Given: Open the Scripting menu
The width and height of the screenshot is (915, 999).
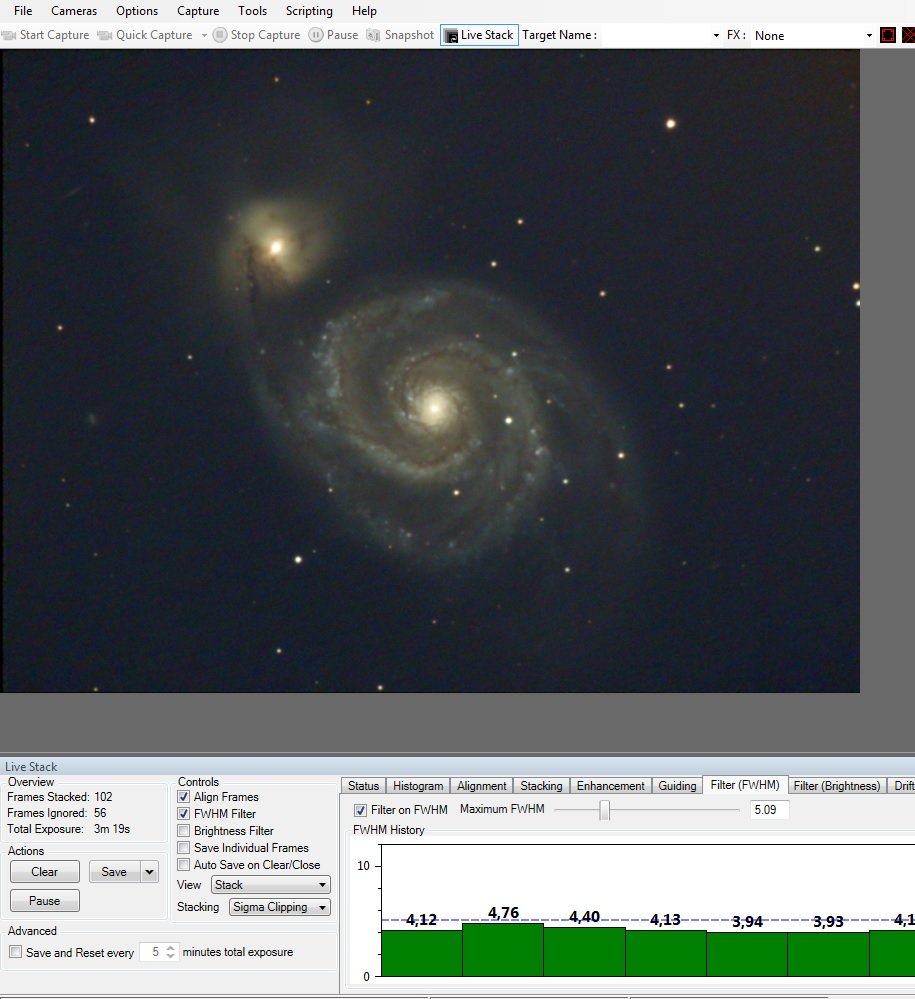Looking at the screenshot, I should pos(309,11).
